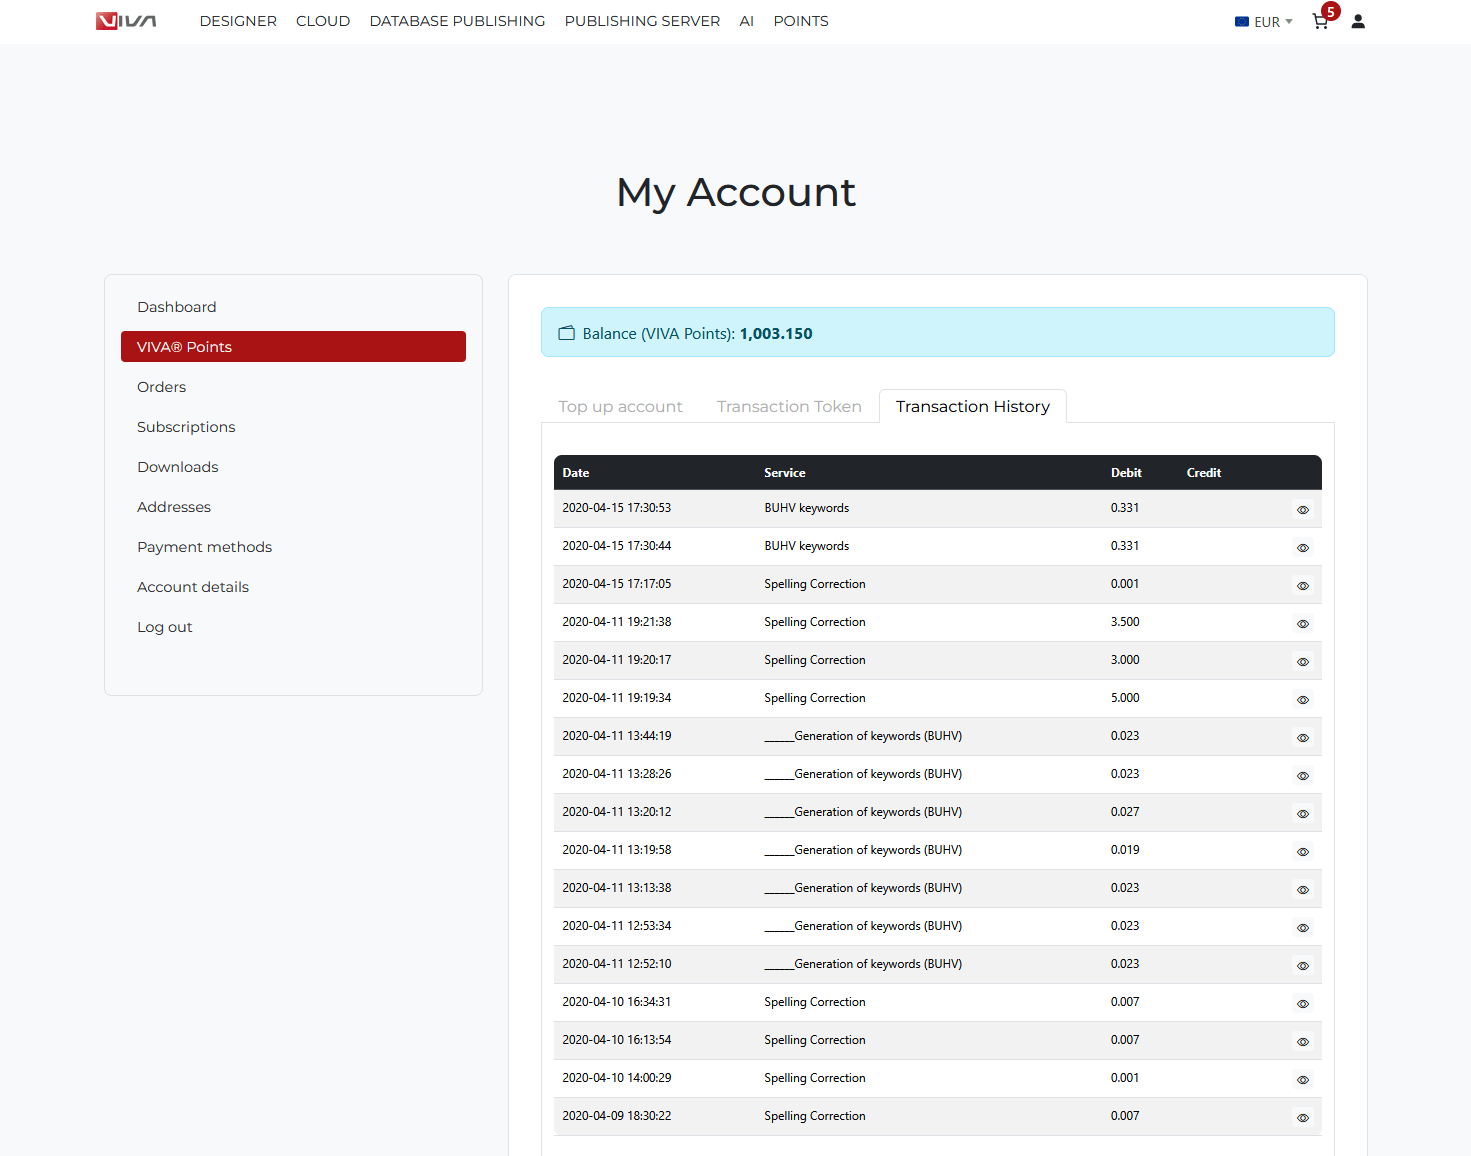The width and height of the screenshot is (1471, 1156).
Task: View the 2020-04-11 13:20:12 keyword generation entry
Action: [x=1302, y=814]
